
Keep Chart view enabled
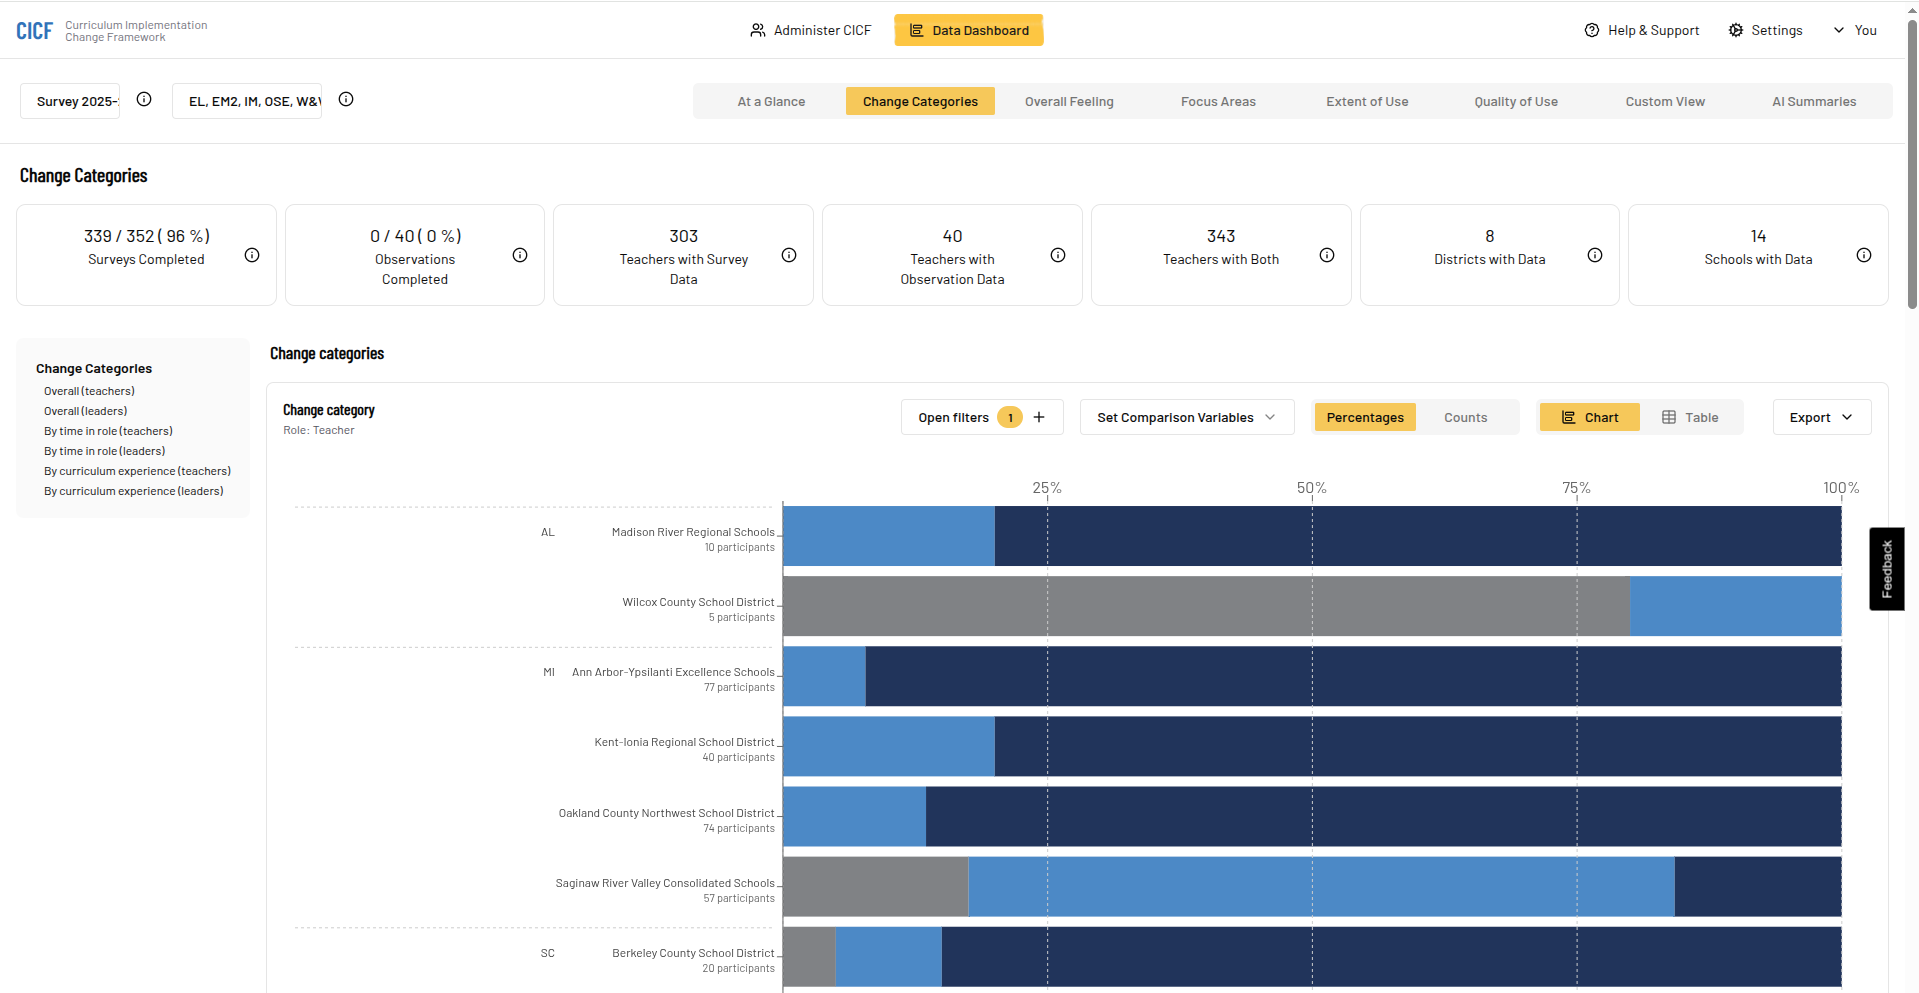1589,417
